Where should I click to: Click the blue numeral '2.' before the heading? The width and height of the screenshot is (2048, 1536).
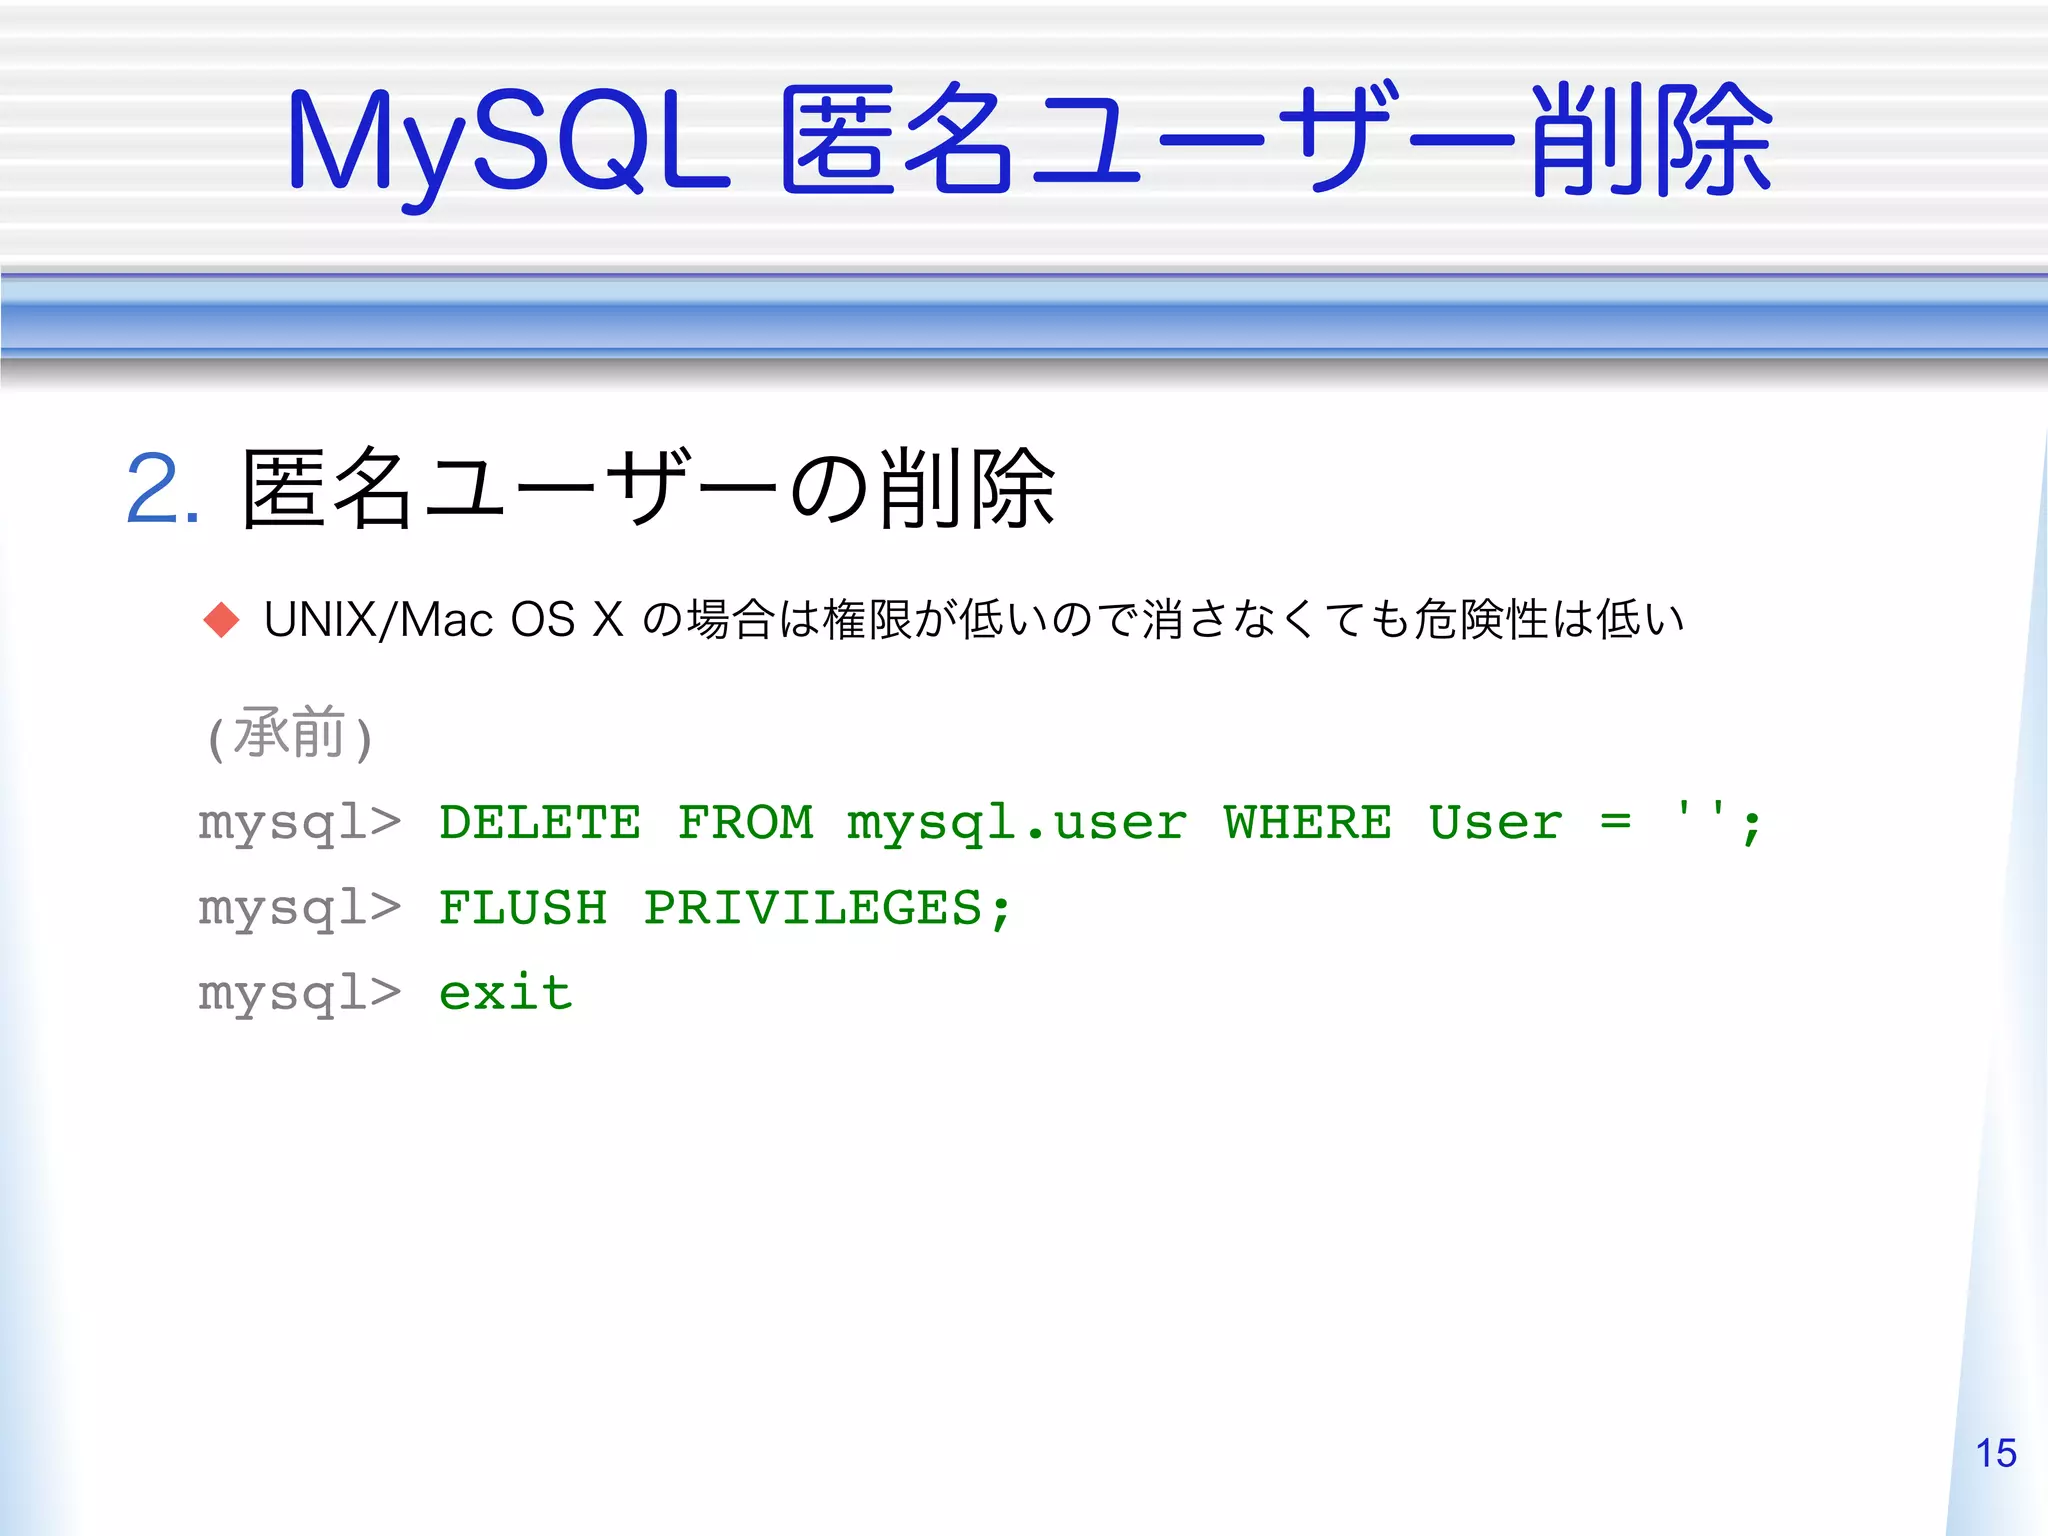(x=163, y=489)
